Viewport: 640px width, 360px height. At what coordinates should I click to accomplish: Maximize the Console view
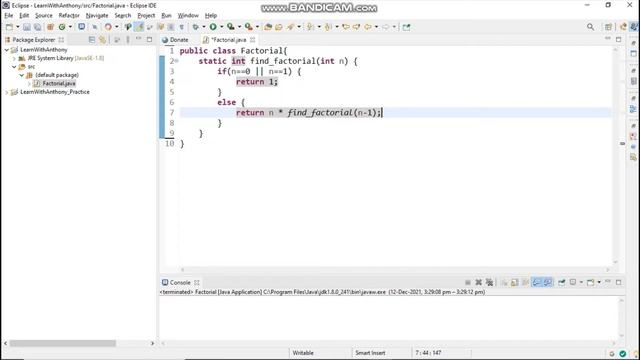(x=618, y=282)
